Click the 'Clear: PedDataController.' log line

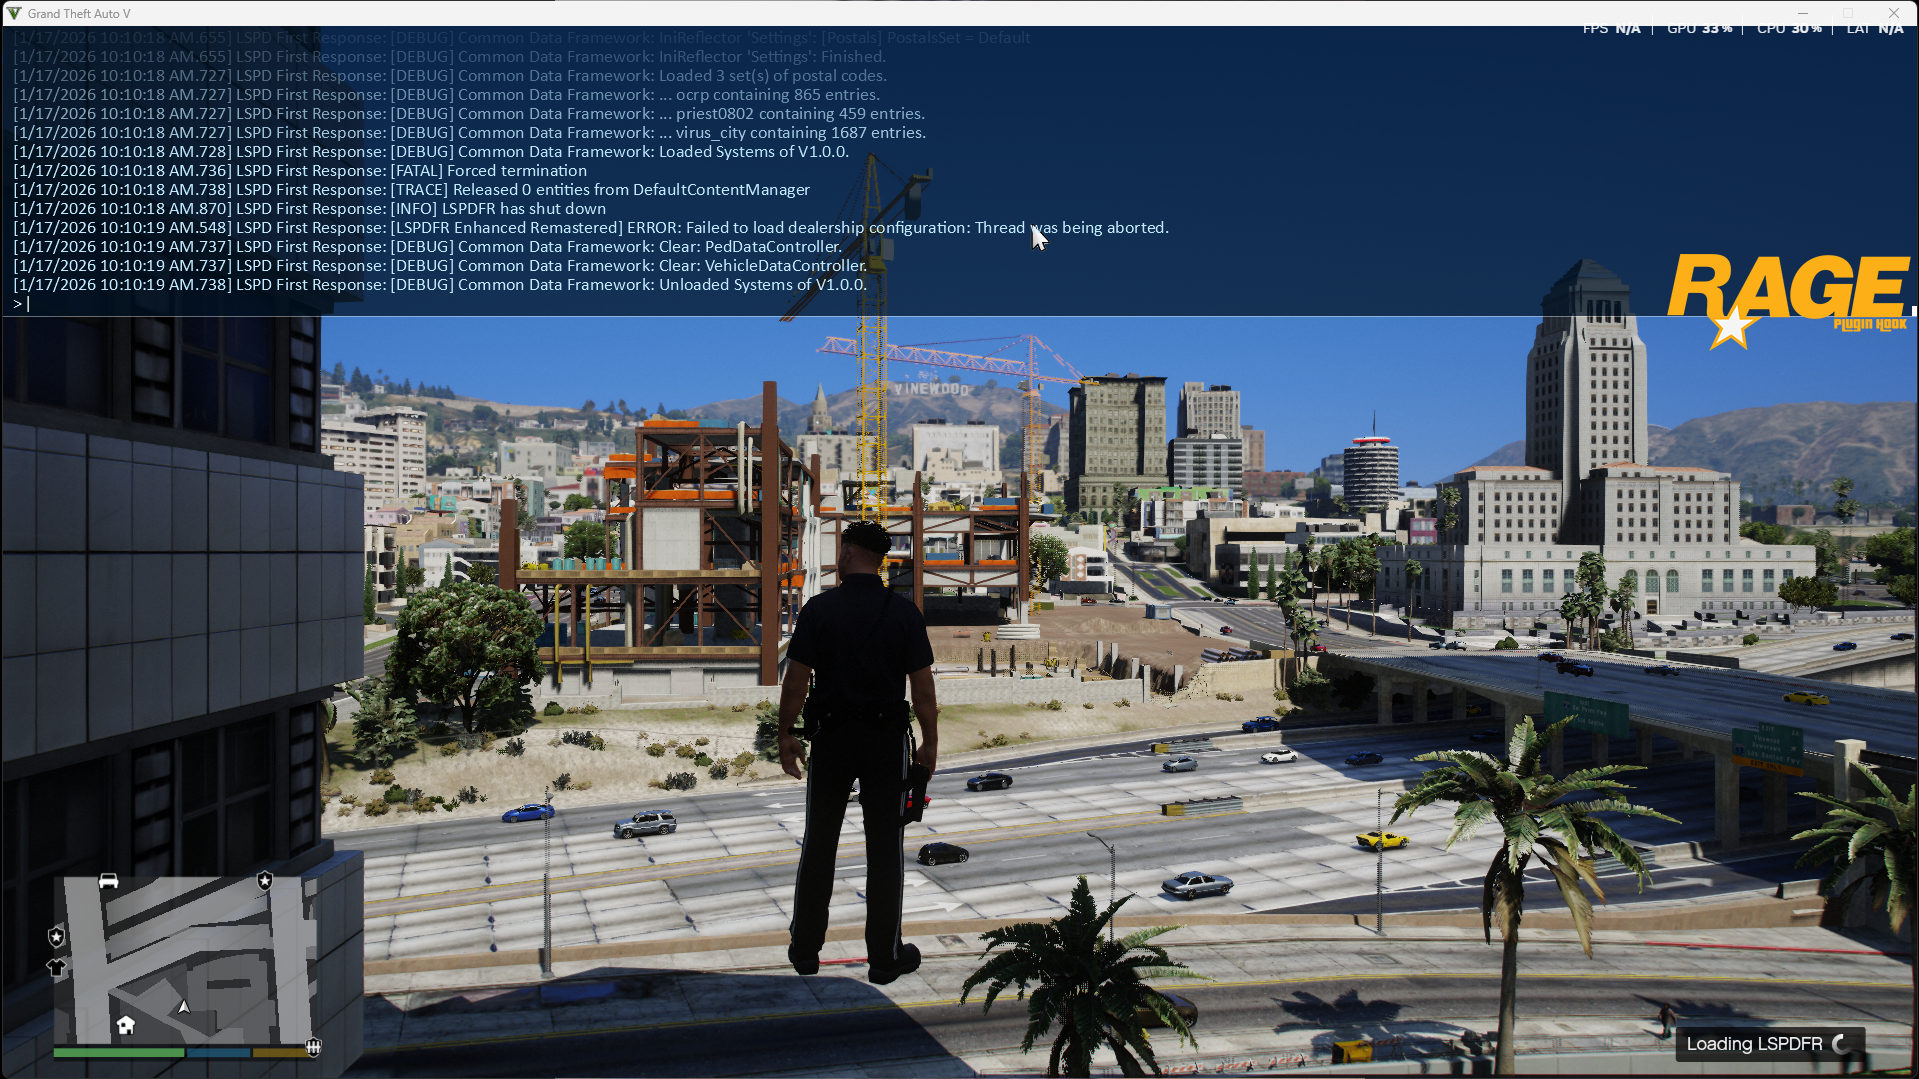pos(427,247)
